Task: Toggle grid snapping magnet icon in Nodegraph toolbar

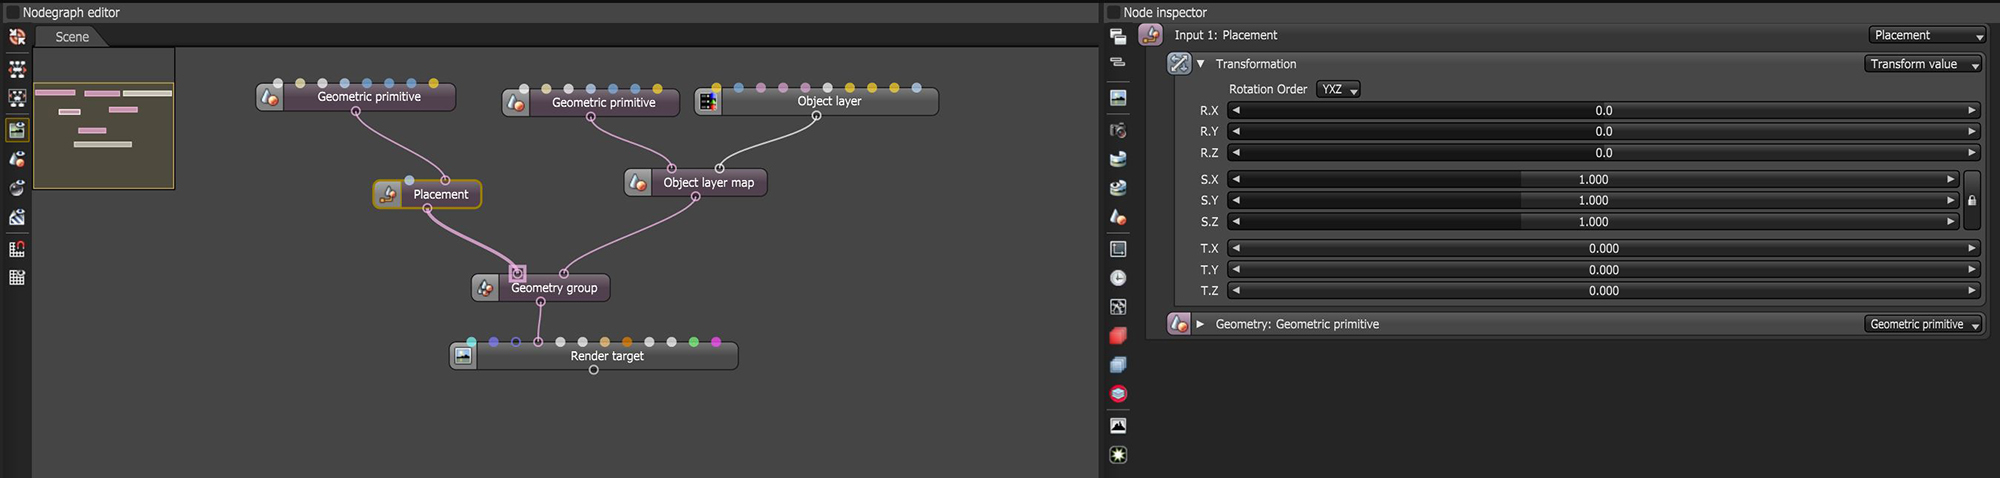Action: click(17, 248)
